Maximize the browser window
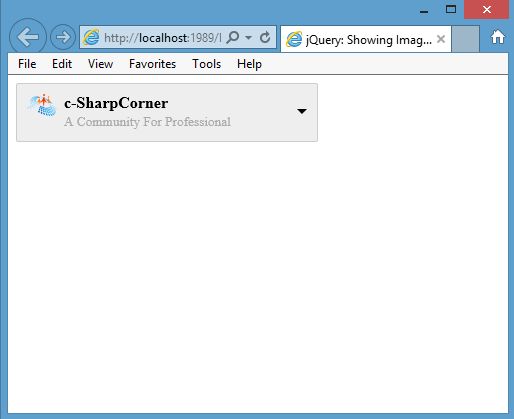 pos(451,9)
